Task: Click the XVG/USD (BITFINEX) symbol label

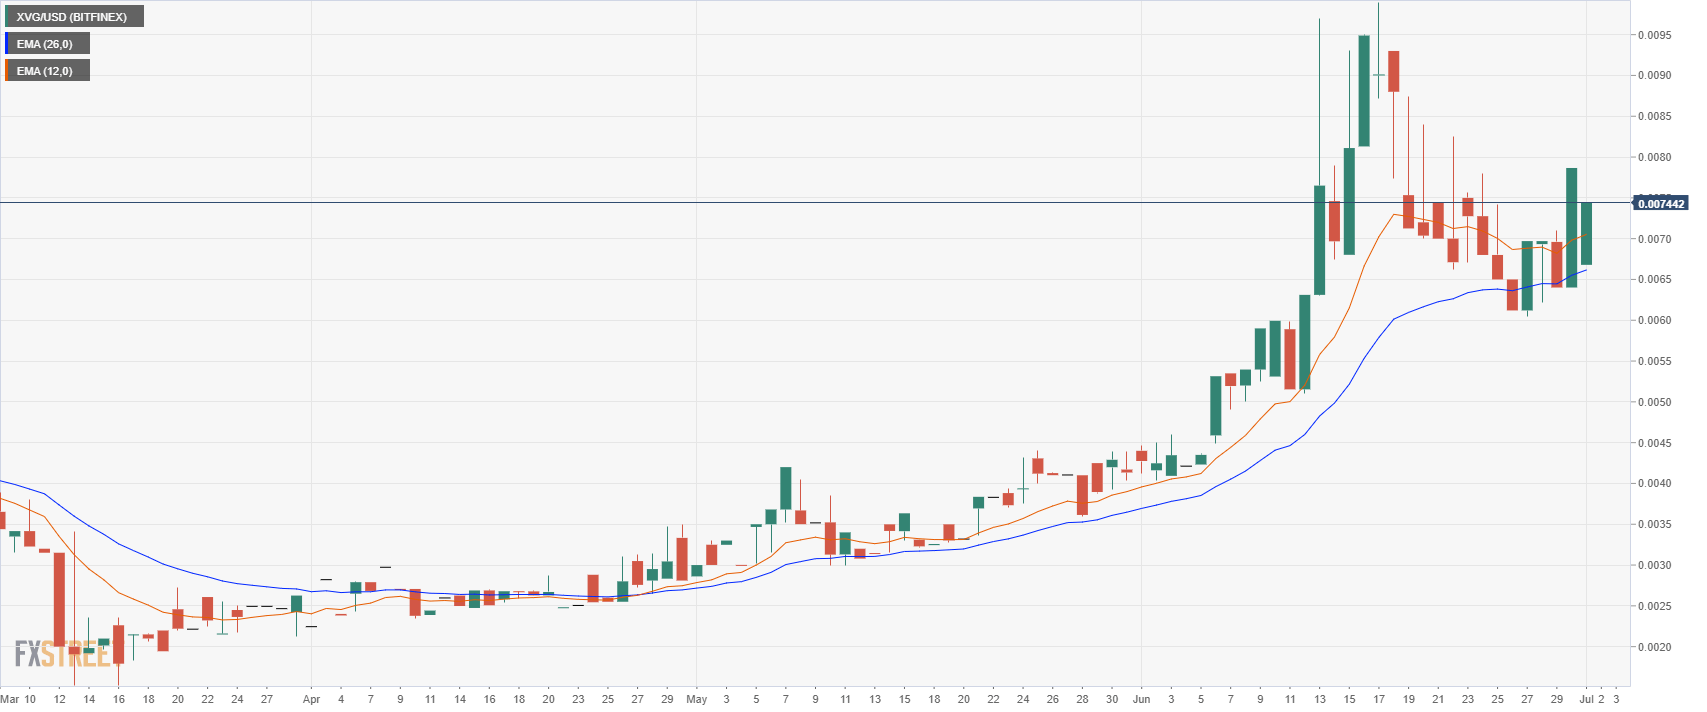Action: [x=72, y=17]
